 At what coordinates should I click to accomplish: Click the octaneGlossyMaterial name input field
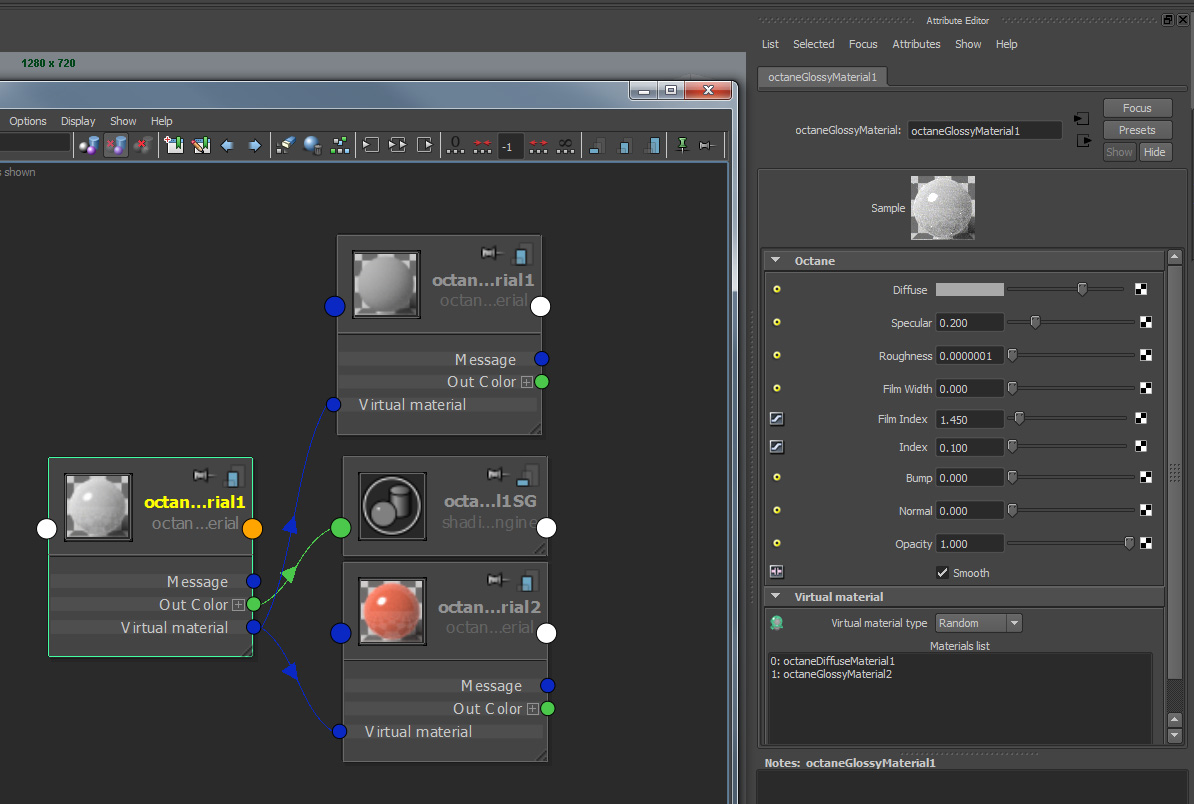[x=984, y=131]
